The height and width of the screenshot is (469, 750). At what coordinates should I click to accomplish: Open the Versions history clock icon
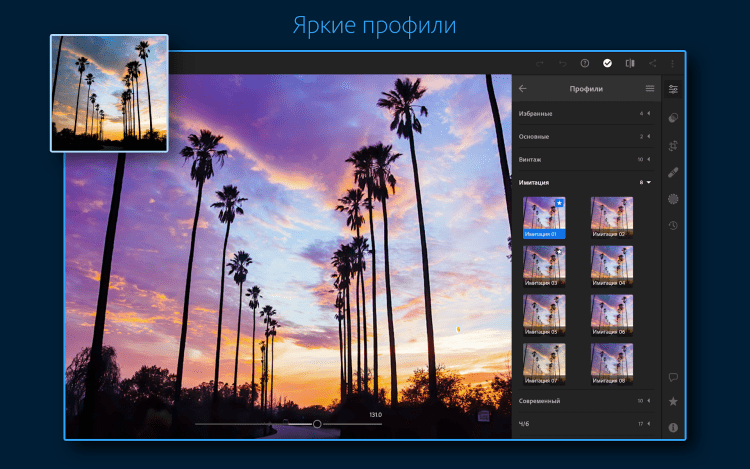click(x=673, y=225)
